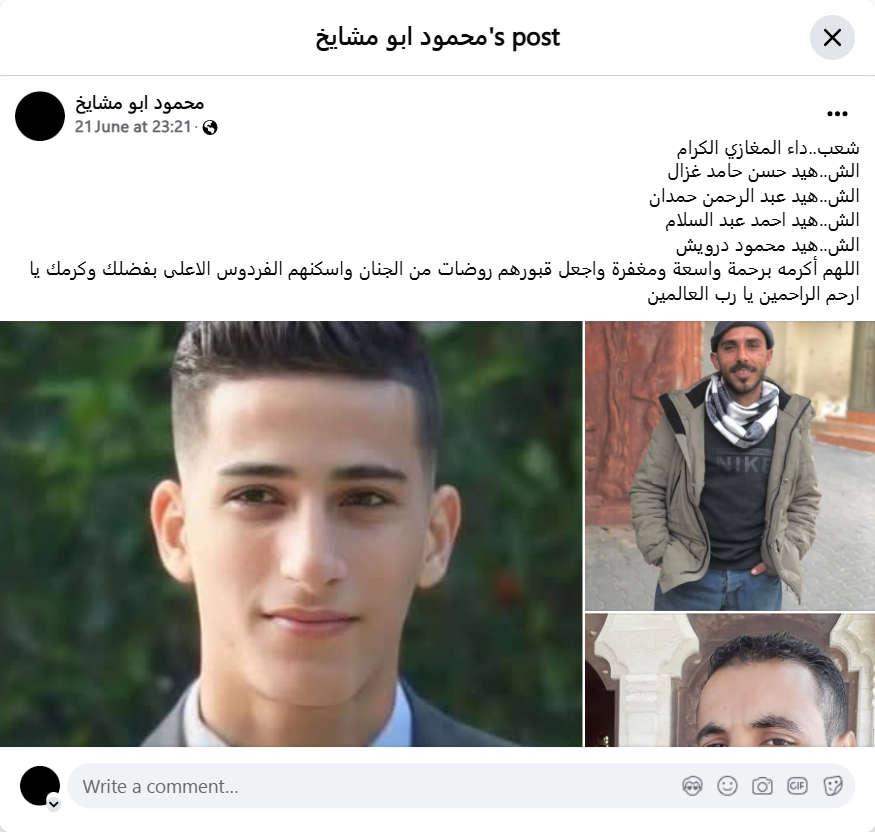Open the bottom-right photo of man under arch

click(730, 680)
